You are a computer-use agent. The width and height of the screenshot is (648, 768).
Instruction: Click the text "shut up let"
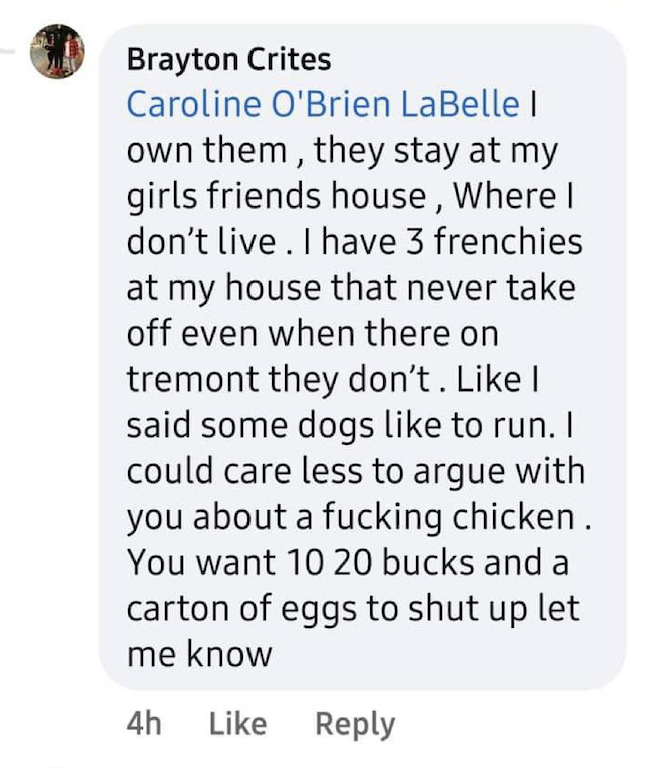tap(512, 608)
